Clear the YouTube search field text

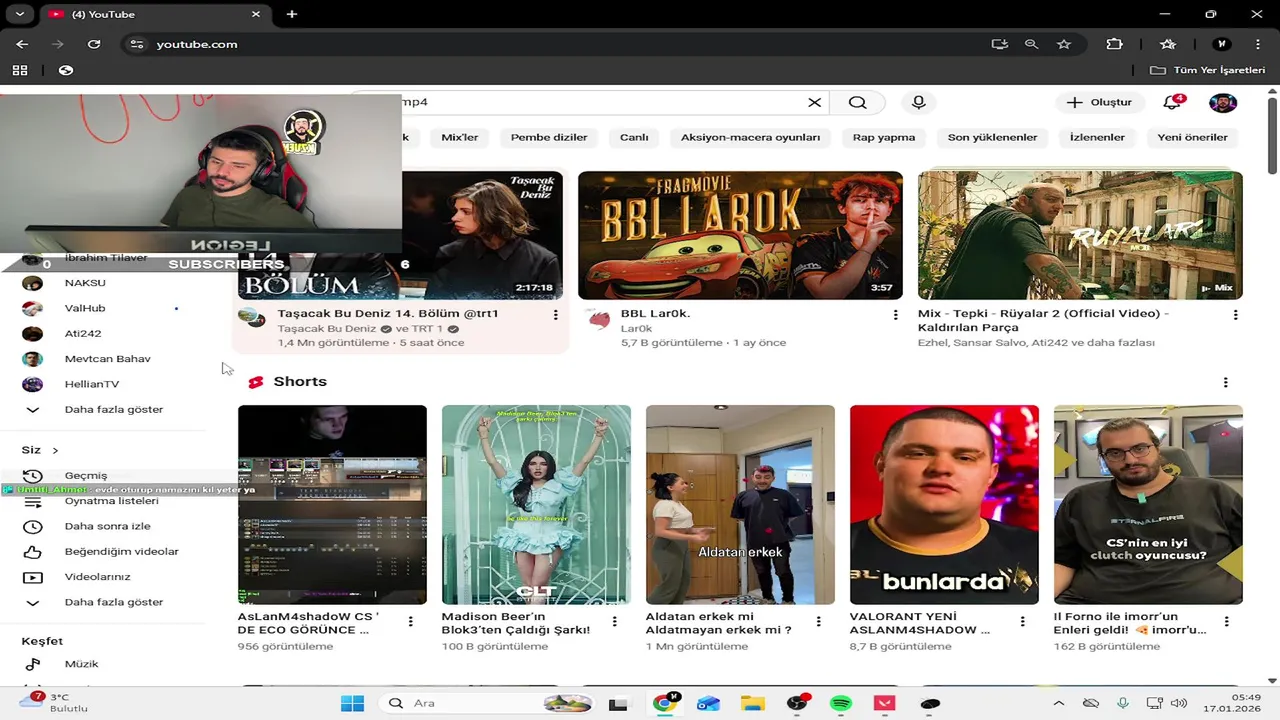point(814,102)
